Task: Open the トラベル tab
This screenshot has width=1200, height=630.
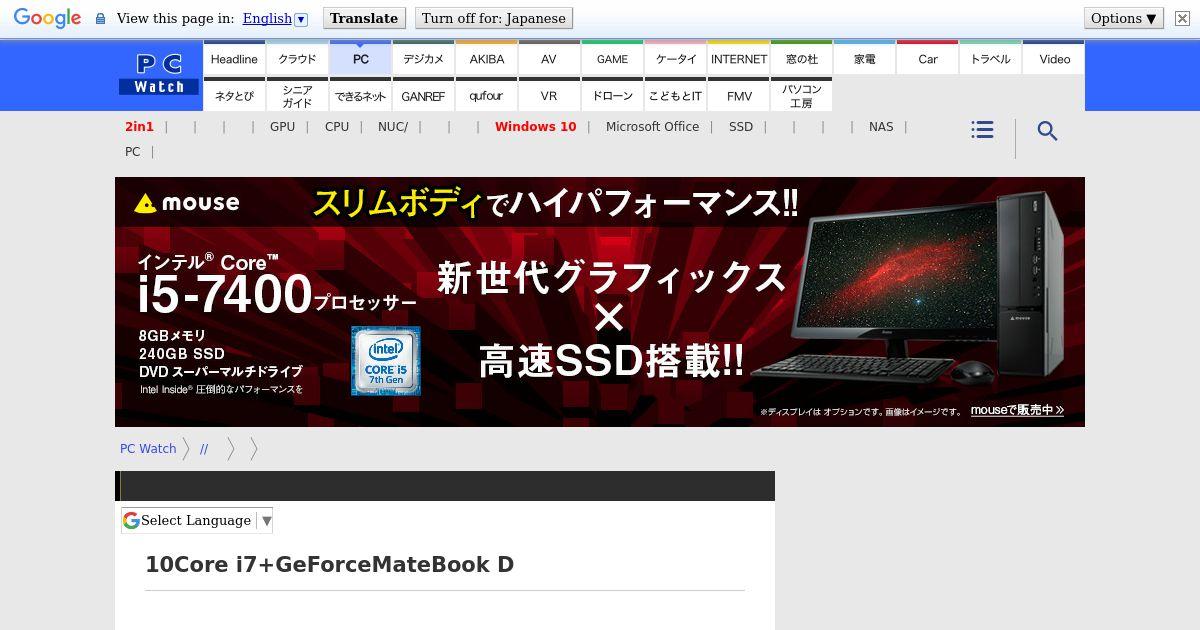Action: click(991, 58)
